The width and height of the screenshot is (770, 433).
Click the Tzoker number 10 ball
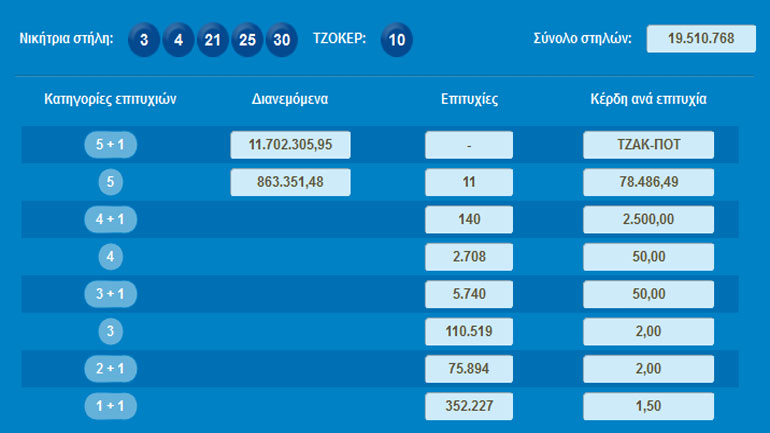pos(397,40)
